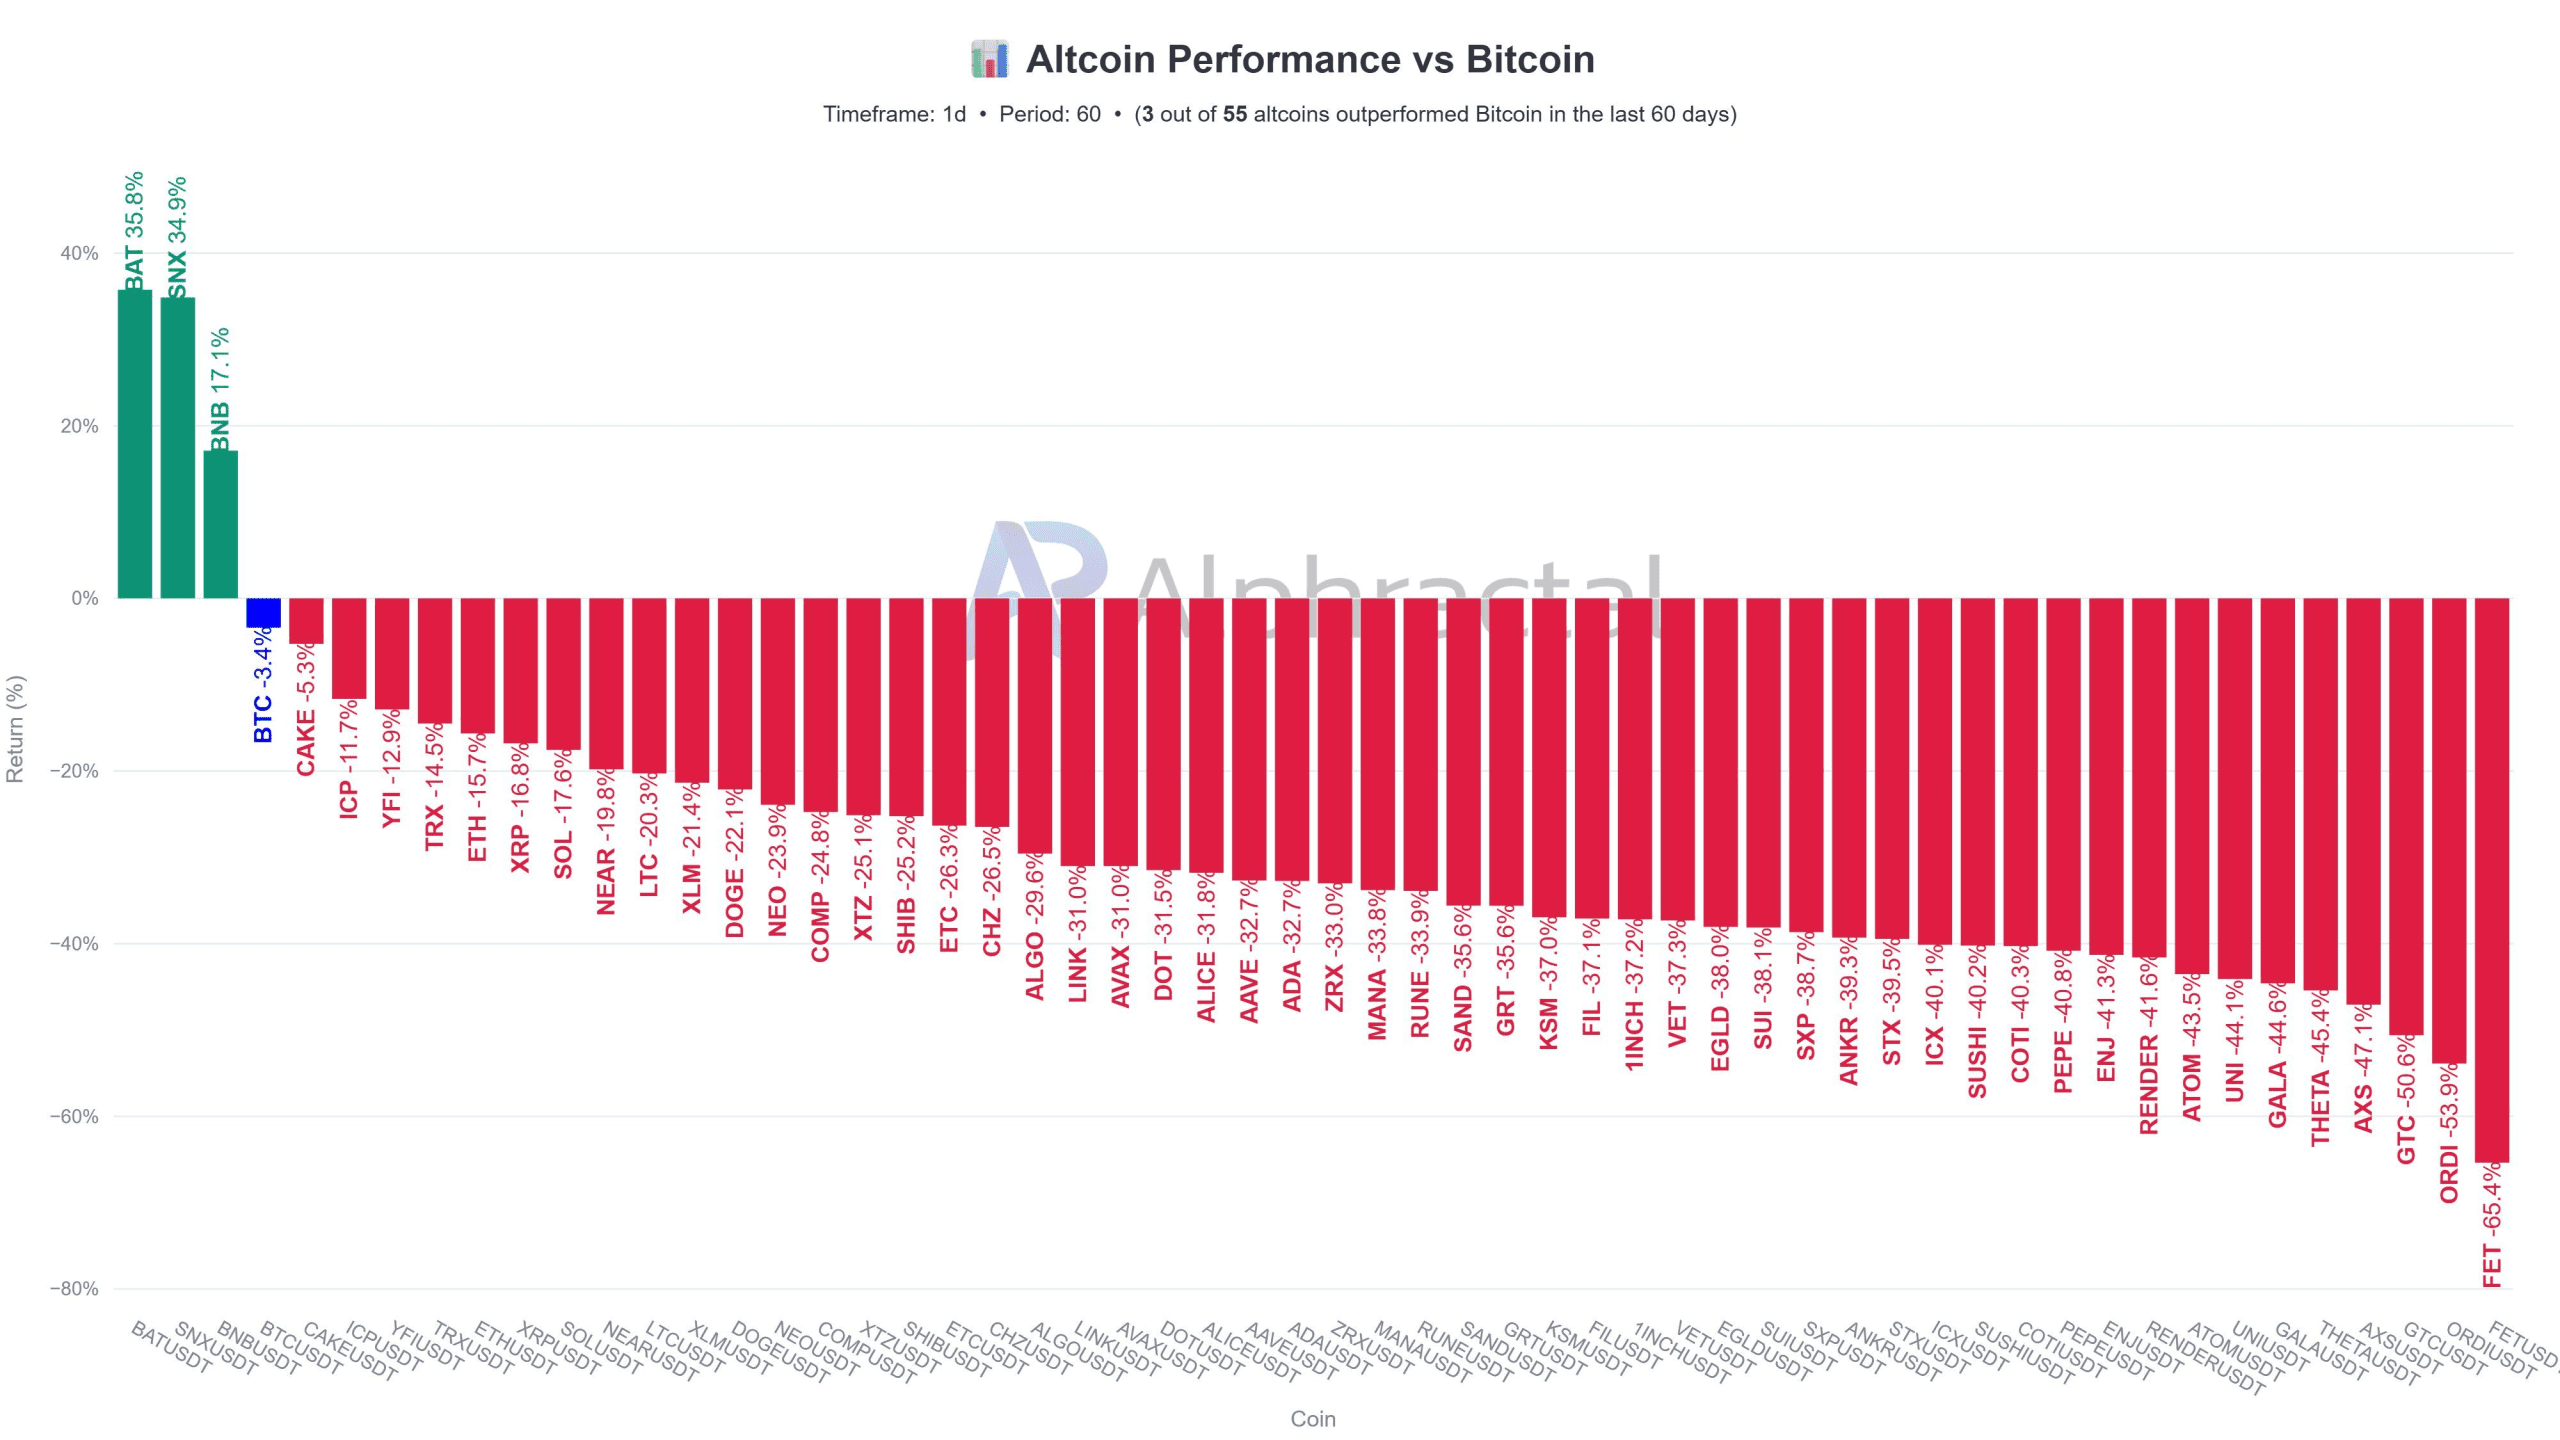This screenshot has height=1440, width=2560.
Task: Click the −80% y-axis tick label
Action: click(74, 1289)
